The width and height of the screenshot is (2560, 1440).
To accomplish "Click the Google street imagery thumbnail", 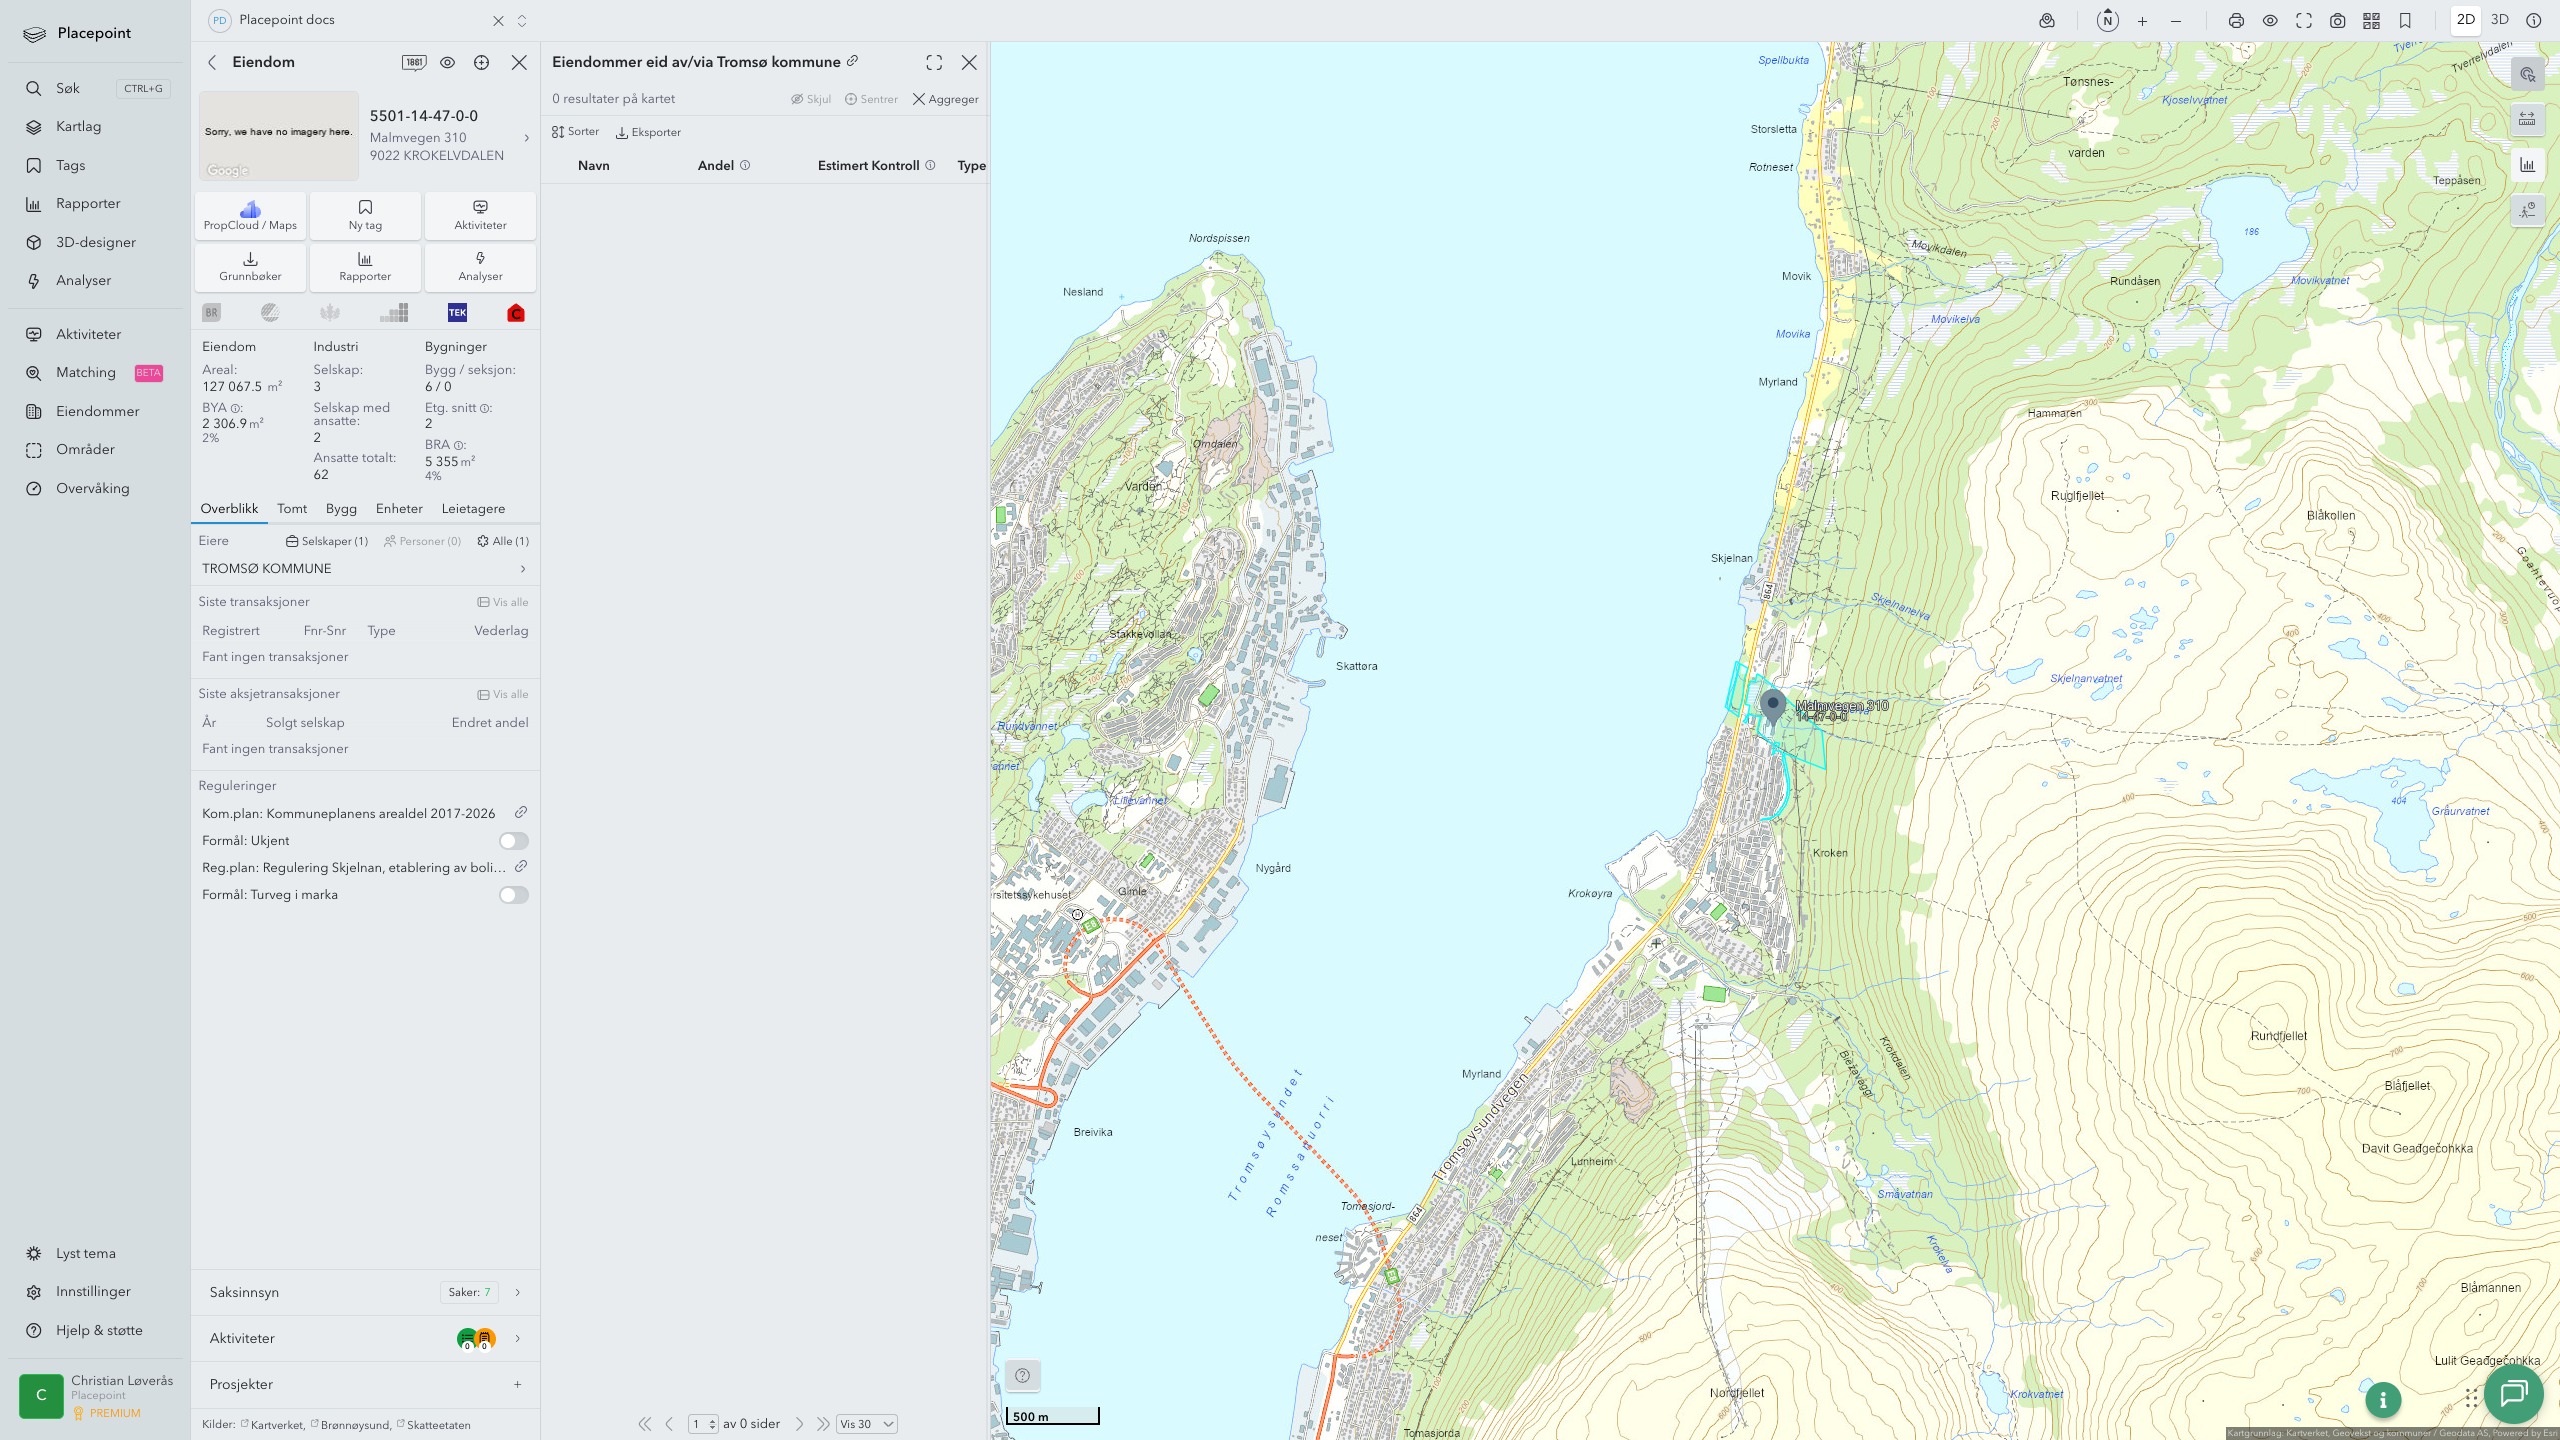I will (279, 136).
